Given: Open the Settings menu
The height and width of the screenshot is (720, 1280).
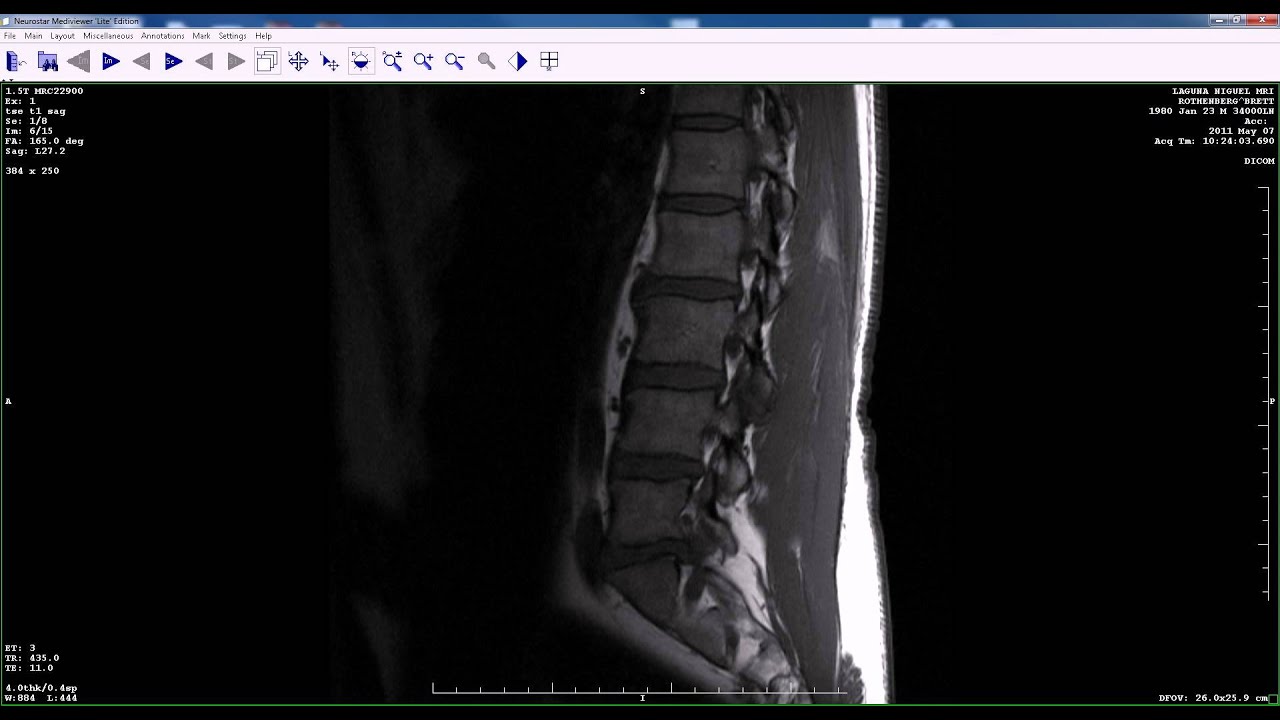Looking at the screenshot, I should [x=232, y=36].
